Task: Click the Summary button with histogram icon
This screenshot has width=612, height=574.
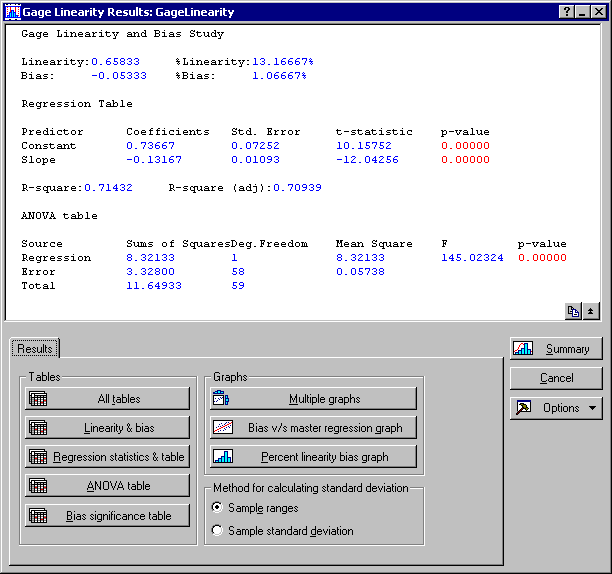Action: pos(556,349)
